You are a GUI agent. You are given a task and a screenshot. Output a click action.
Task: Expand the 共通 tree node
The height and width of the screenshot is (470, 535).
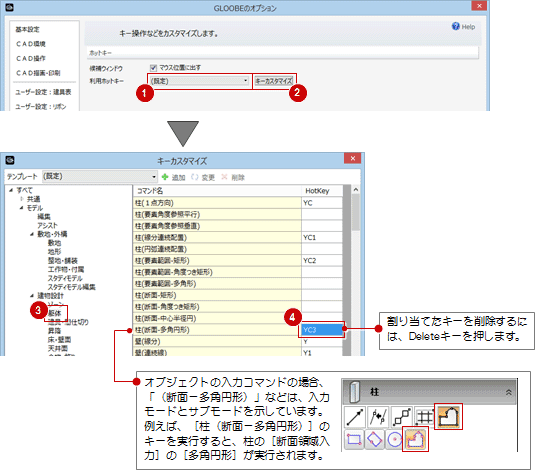pyautogui.click(x=21, y=199)
